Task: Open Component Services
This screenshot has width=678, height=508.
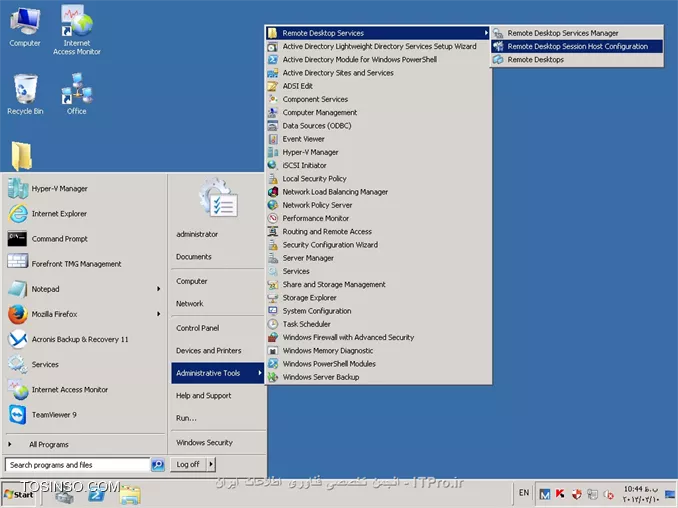Action: point(378,99)
